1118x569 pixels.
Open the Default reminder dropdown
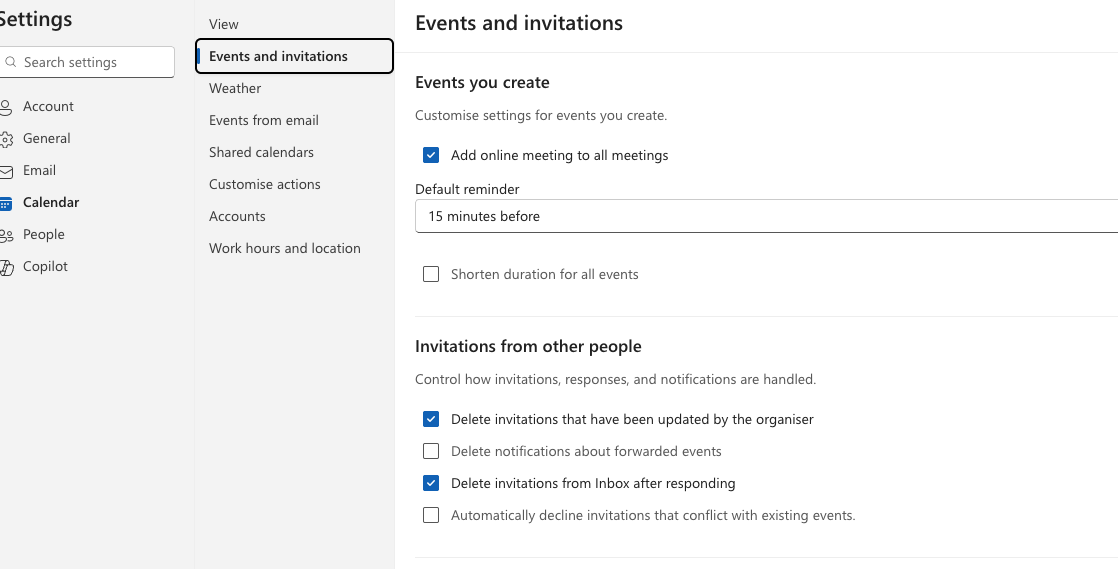pyautogui.click(x=766, y=216)
